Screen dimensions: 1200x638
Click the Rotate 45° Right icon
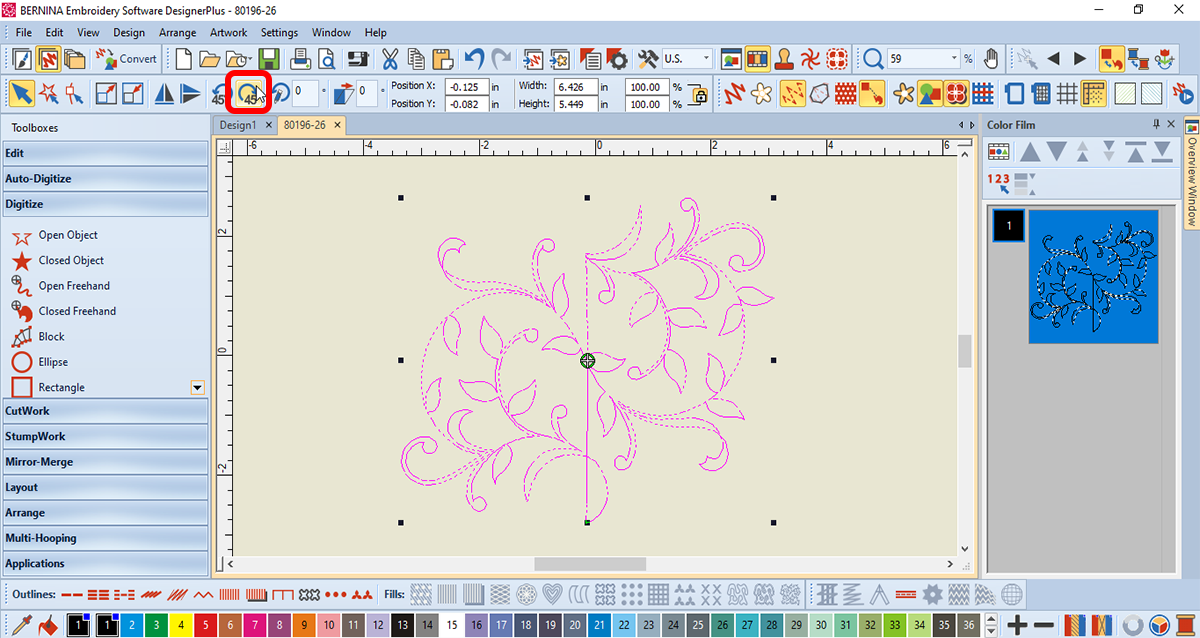(247, 94)
